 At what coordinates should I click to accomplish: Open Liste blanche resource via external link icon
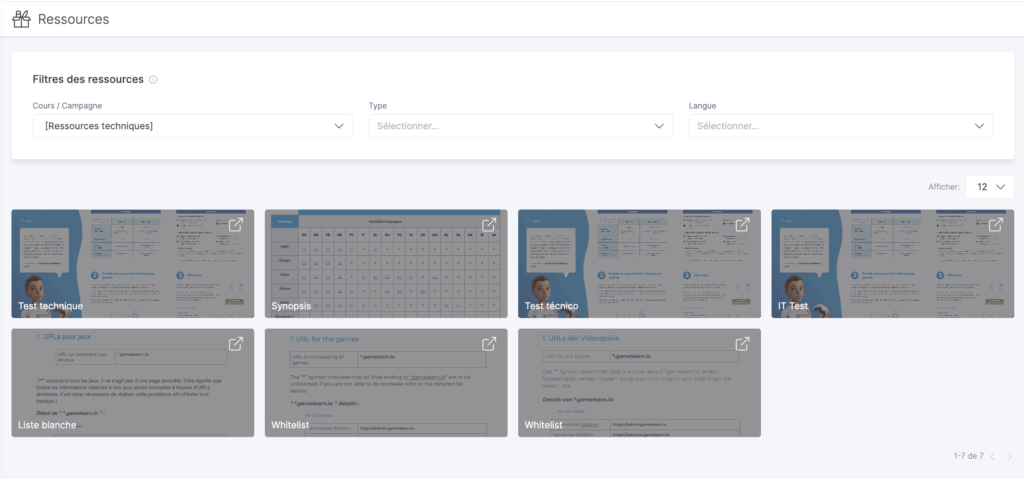236,344
